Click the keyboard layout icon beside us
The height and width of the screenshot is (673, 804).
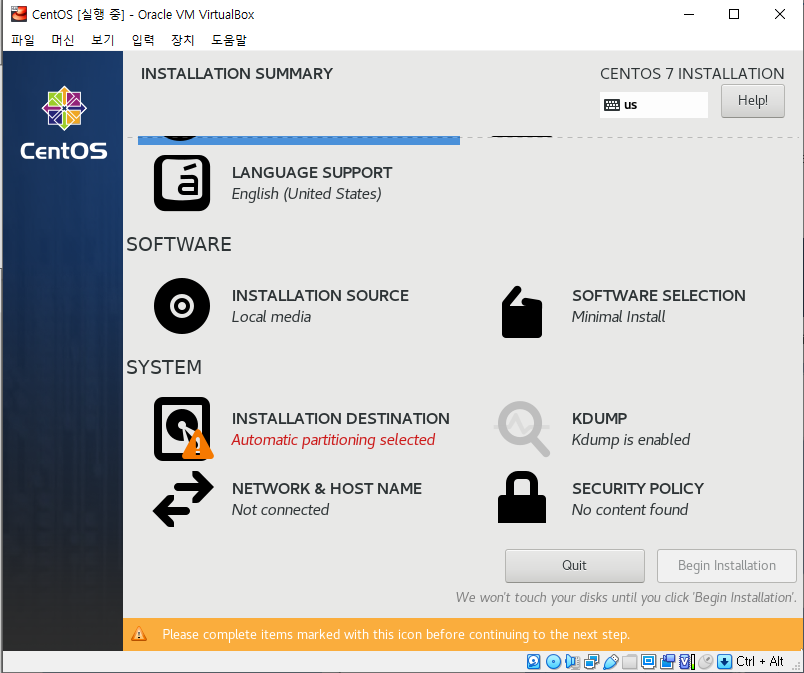[x=612, y=105]
